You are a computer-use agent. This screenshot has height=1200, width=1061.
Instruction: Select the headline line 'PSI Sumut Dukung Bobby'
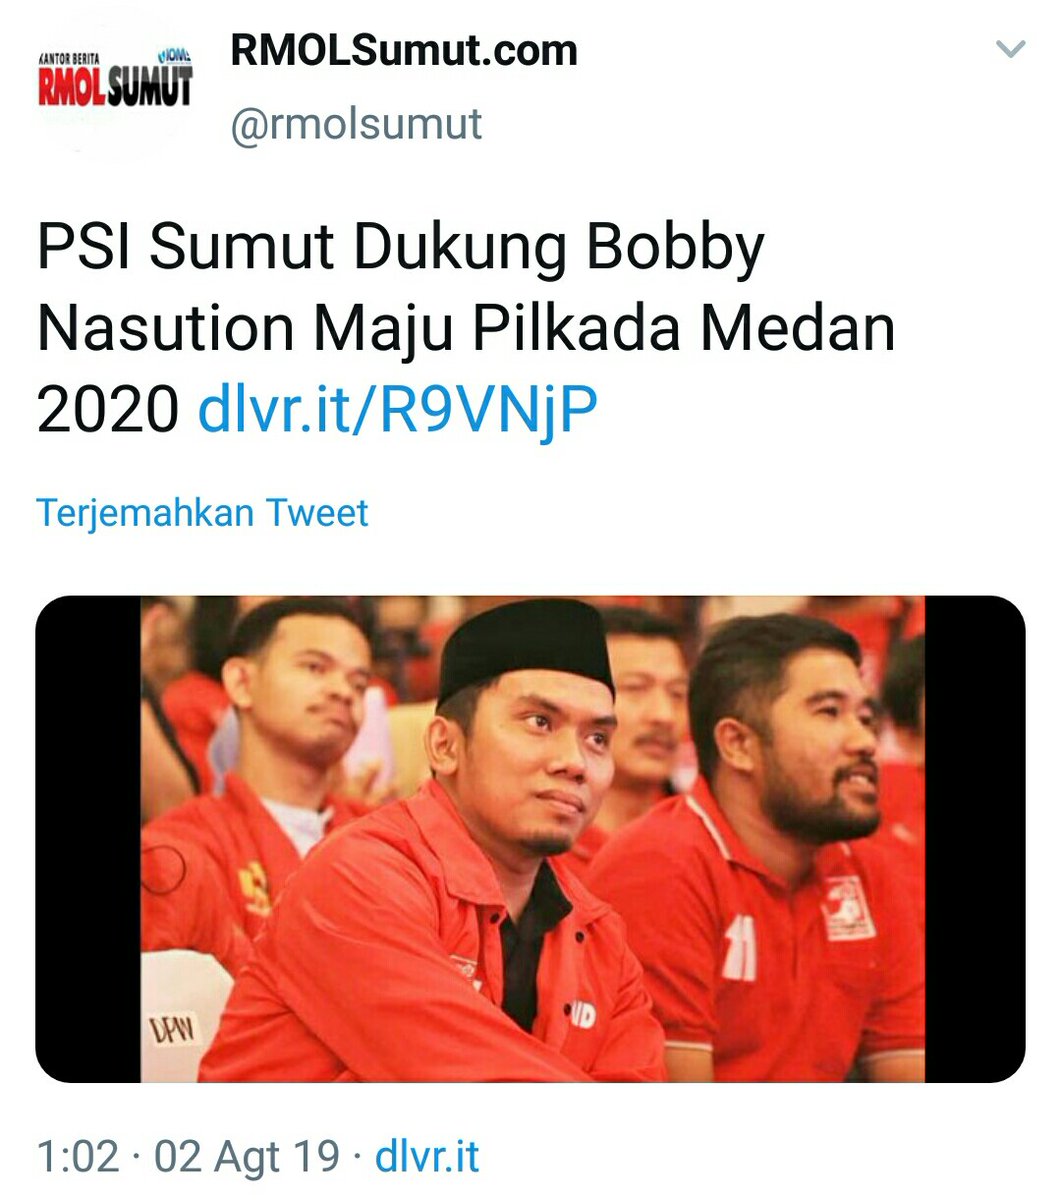(x=400, y=247)
